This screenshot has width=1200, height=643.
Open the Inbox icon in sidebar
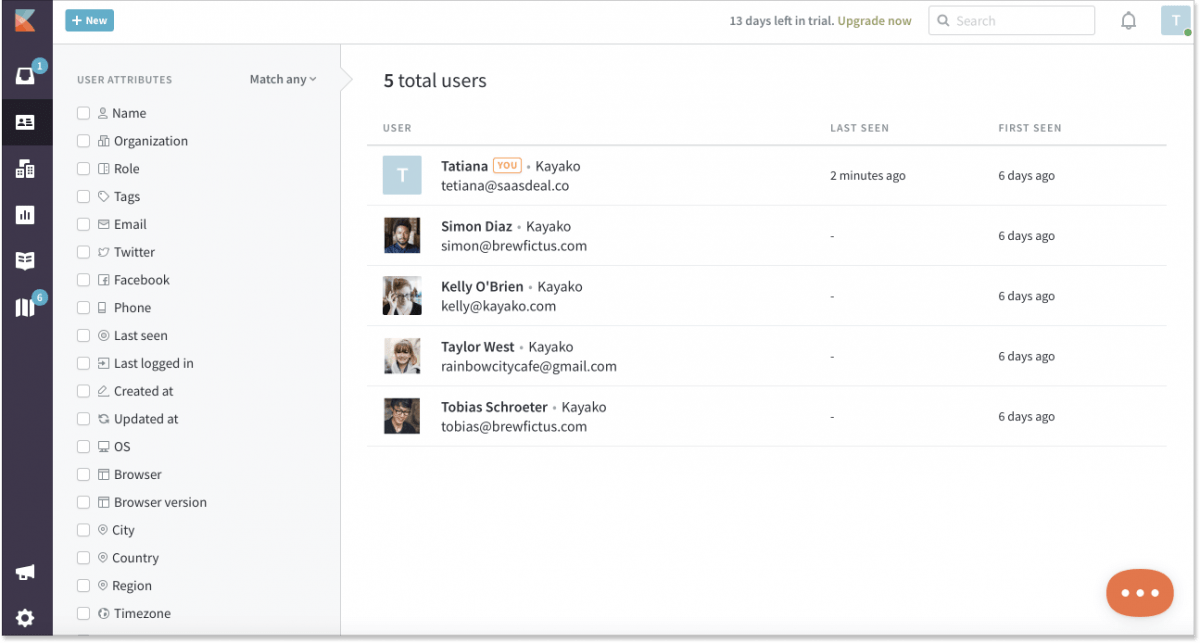(x=25, y=76)
